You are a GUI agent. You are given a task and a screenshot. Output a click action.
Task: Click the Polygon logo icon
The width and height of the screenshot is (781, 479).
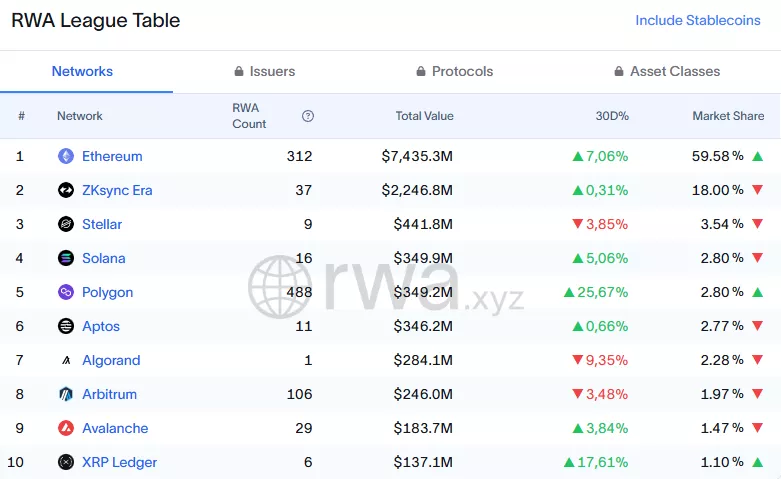tap(66, 292)
